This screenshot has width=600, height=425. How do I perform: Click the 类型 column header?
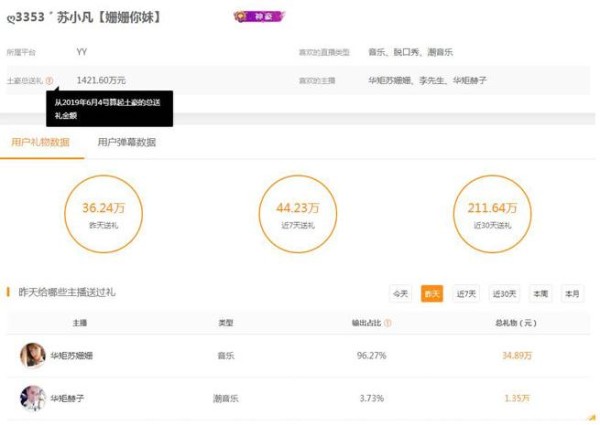coord(226,323)
